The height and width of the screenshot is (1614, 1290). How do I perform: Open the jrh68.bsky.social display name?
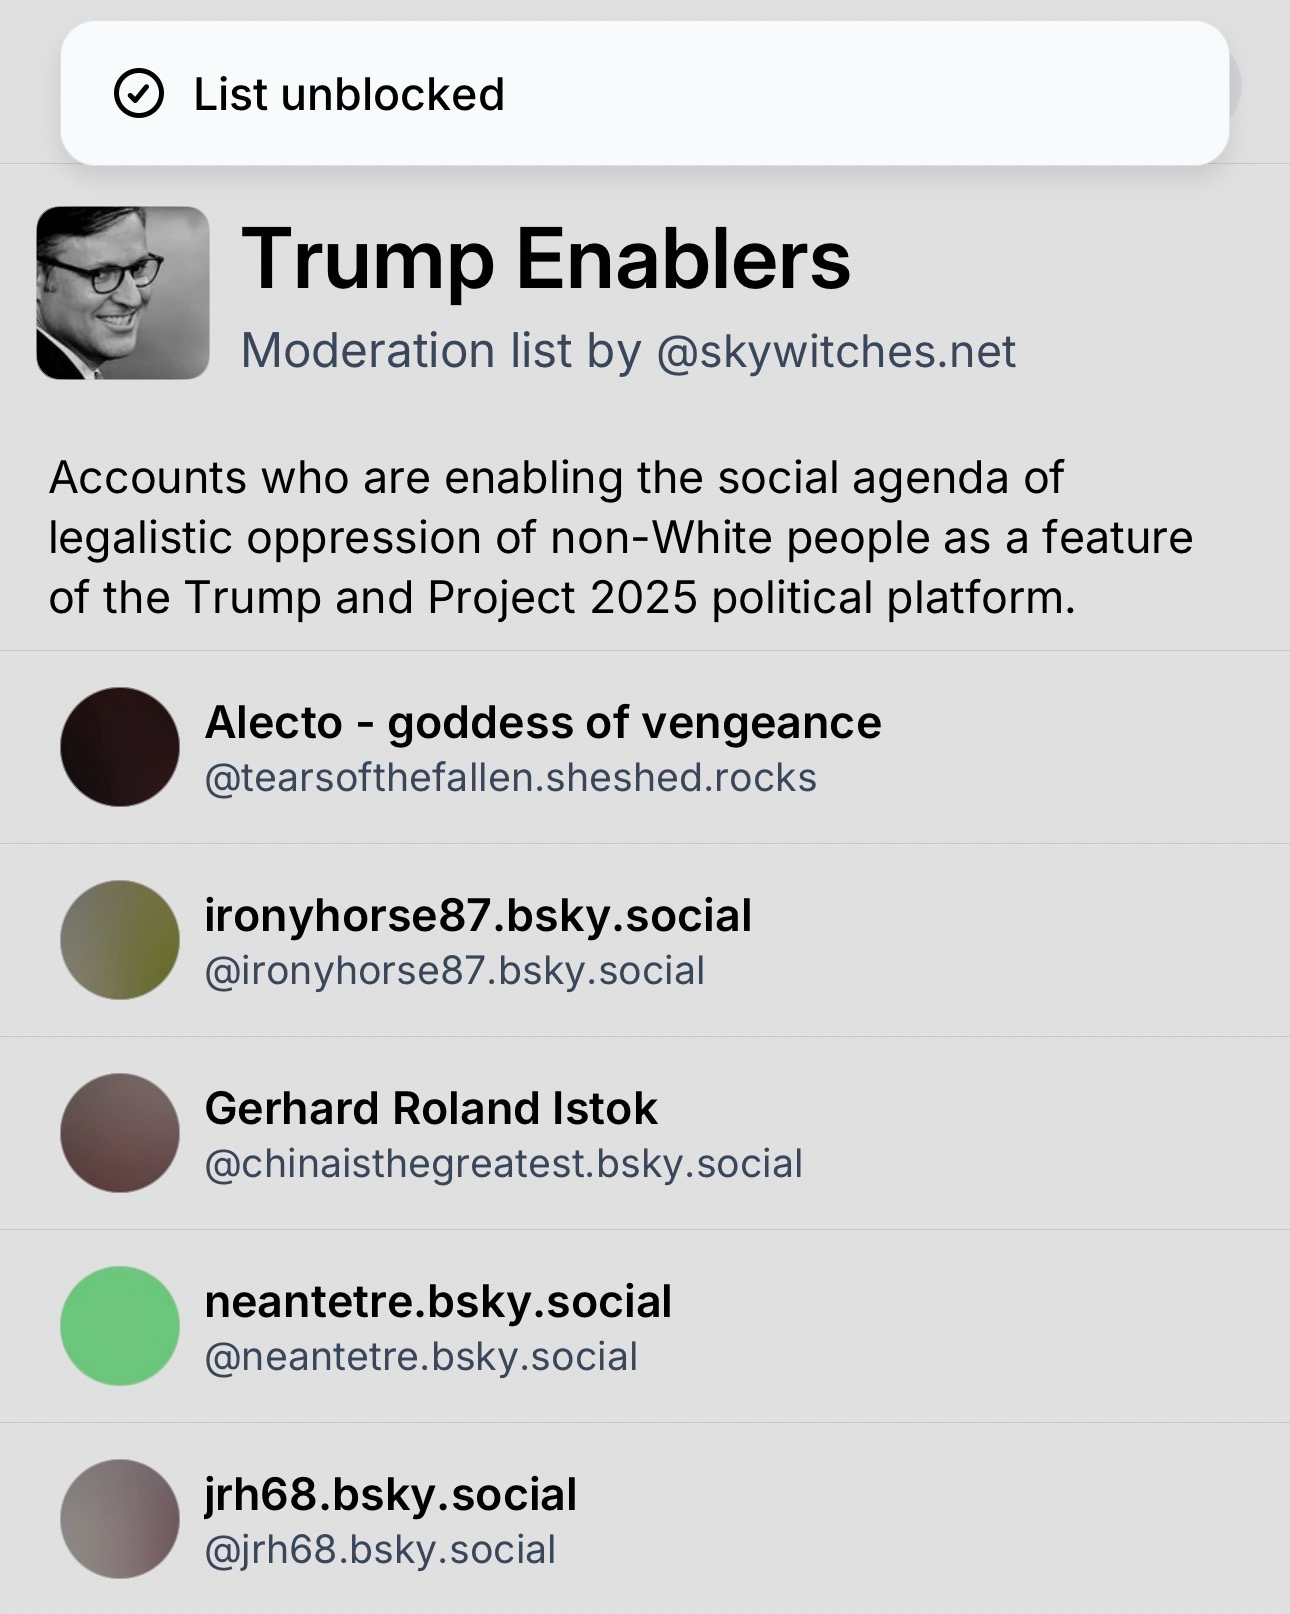pyautogui.click(x=390, y=1494)
